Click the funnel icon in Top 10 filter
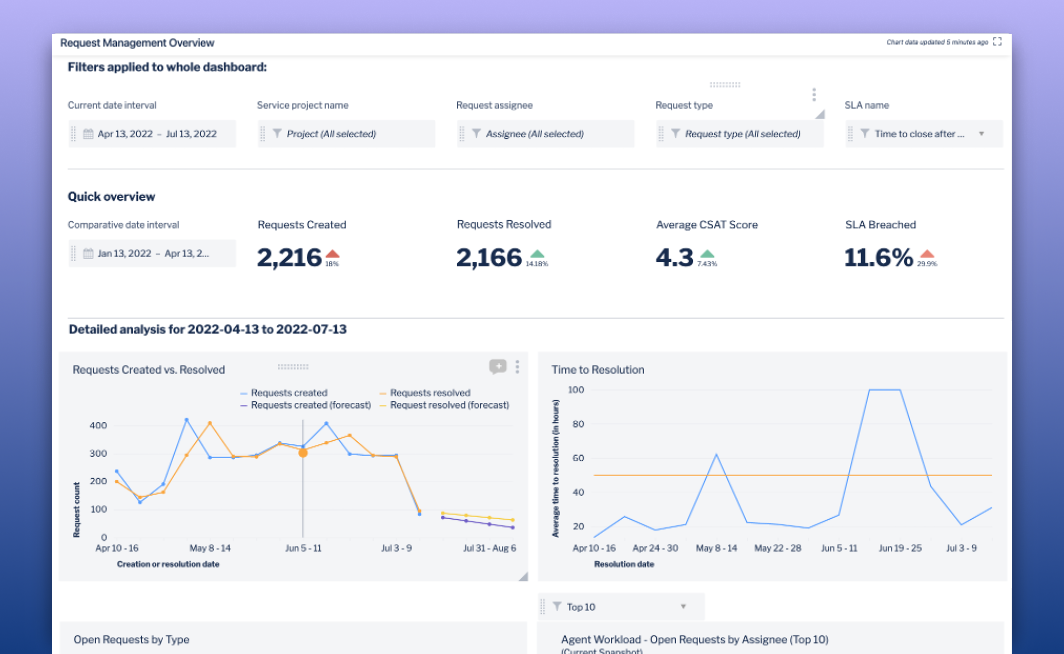 pyautogui.click(x=557, y=607)
